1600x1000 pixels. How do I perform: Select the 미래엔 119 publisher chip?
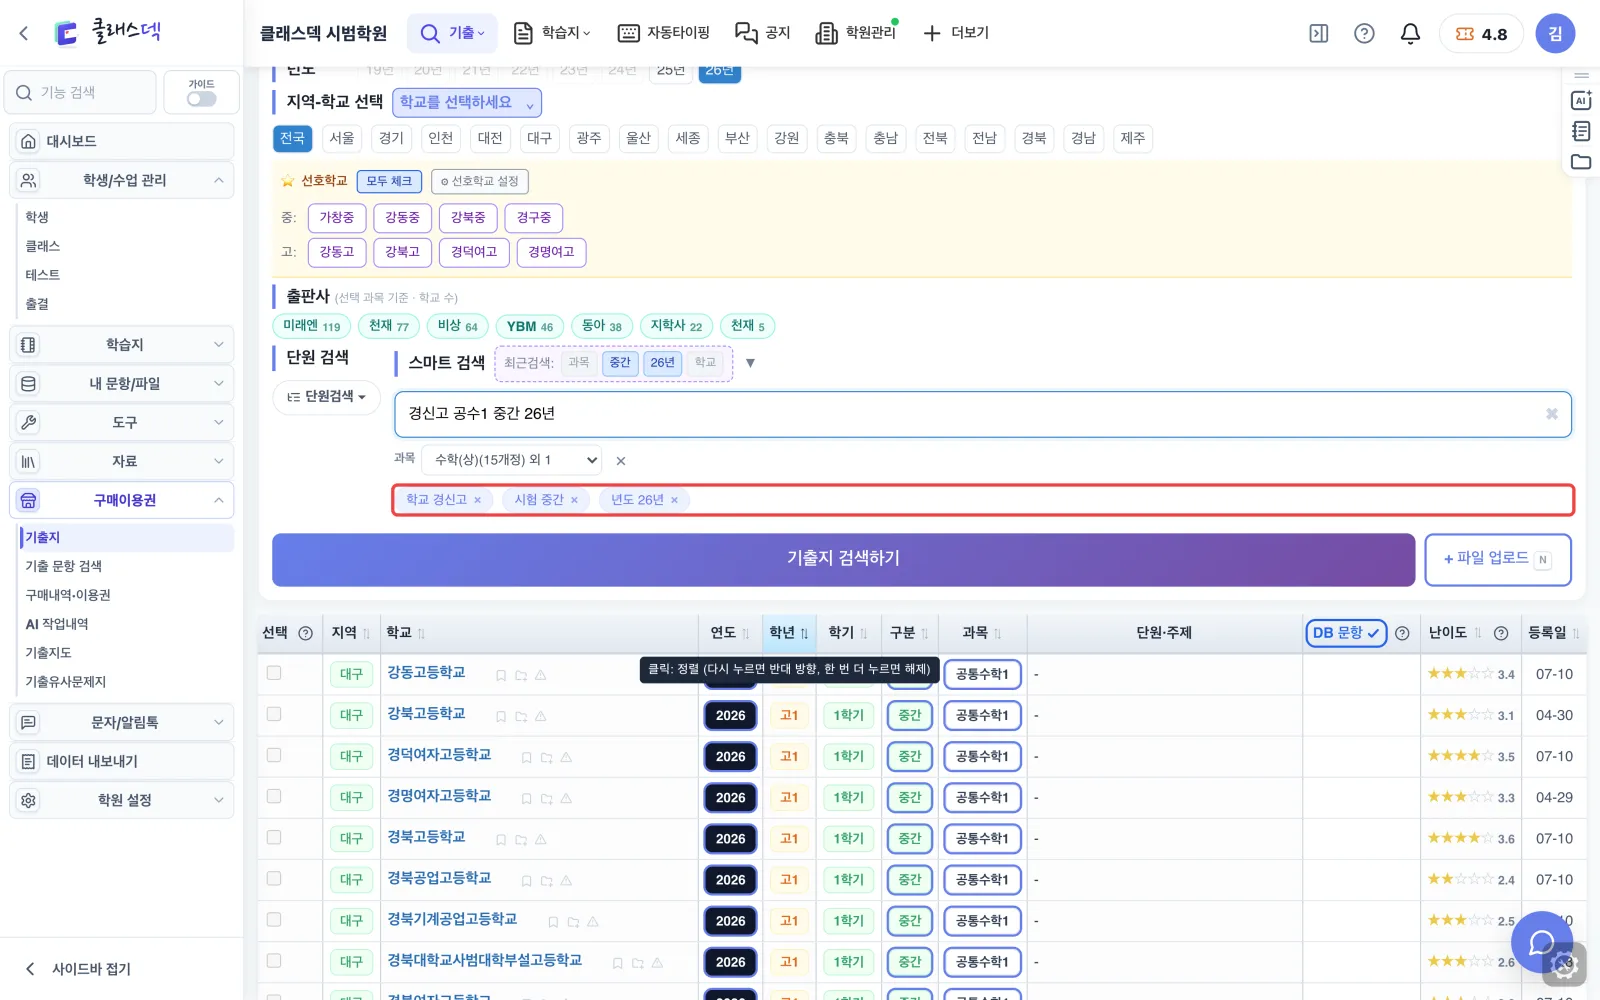tap(311, 326)
